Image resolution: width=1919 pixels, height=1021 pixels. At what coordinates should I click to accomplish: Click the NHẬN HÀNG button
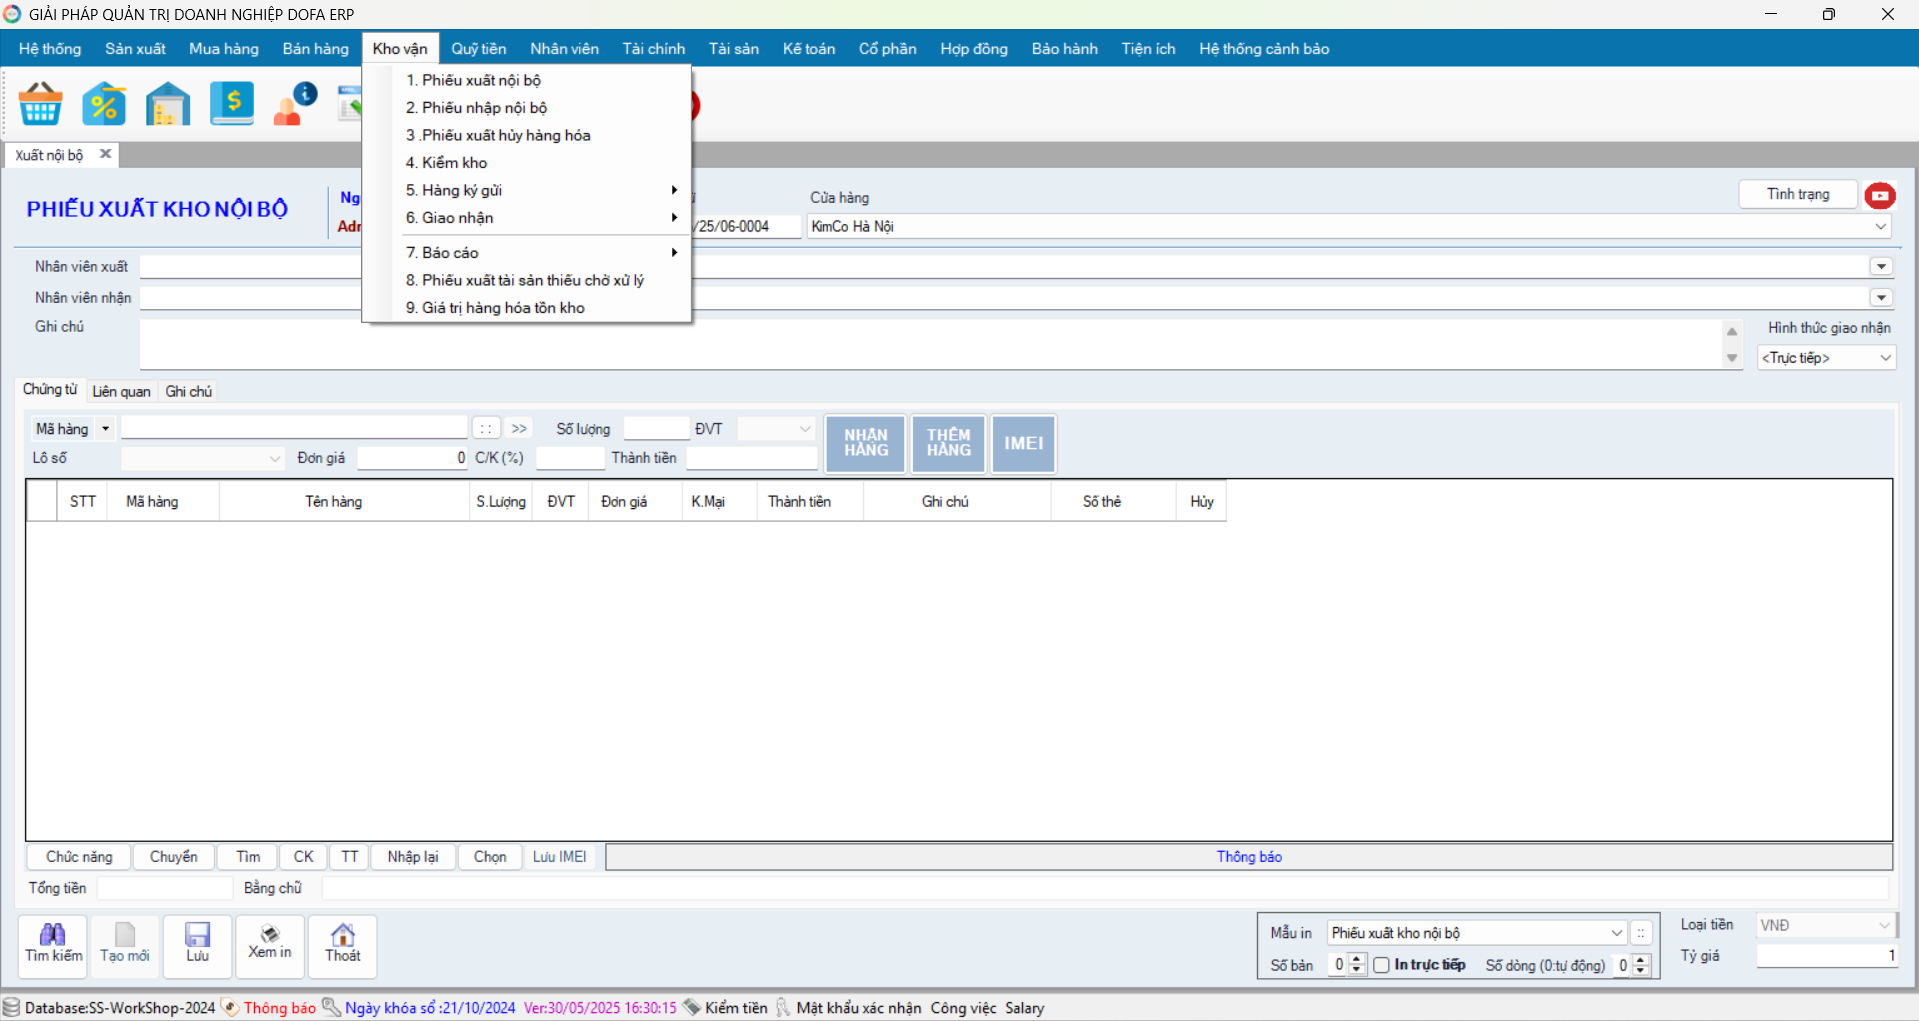tap(866, 443)
